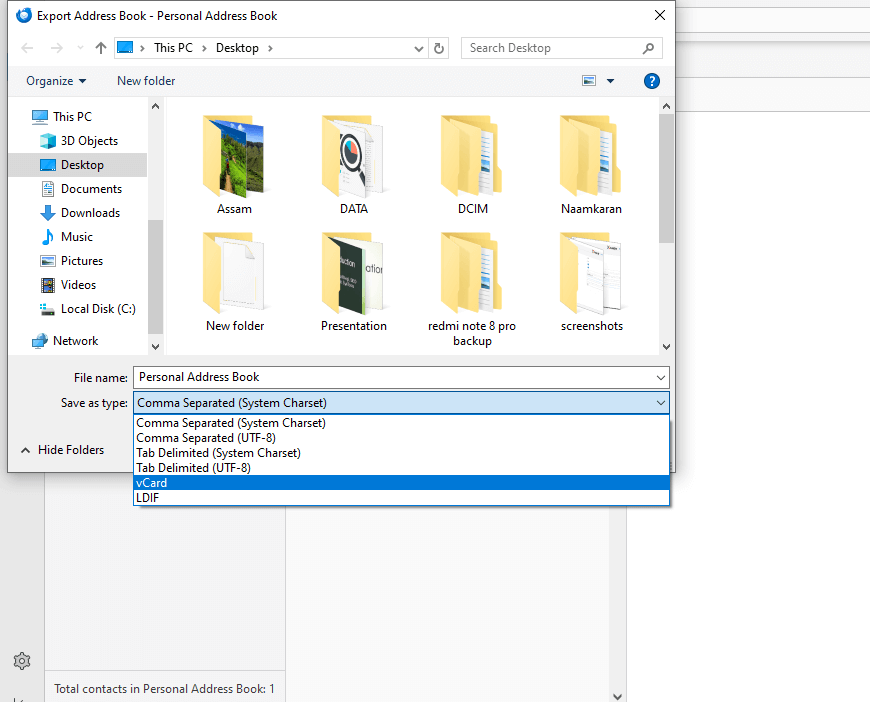Open the Organize dropdown menu
This screenshot has height=702, width=870.
click(x=56, y=81)
